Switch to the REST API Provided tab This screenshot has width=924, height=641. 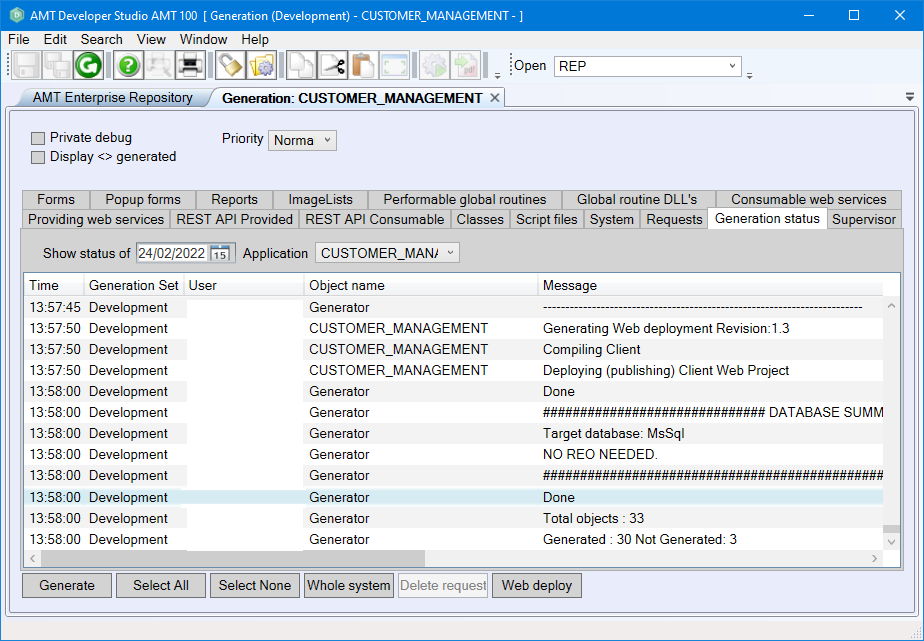click(x=235, y=219)
